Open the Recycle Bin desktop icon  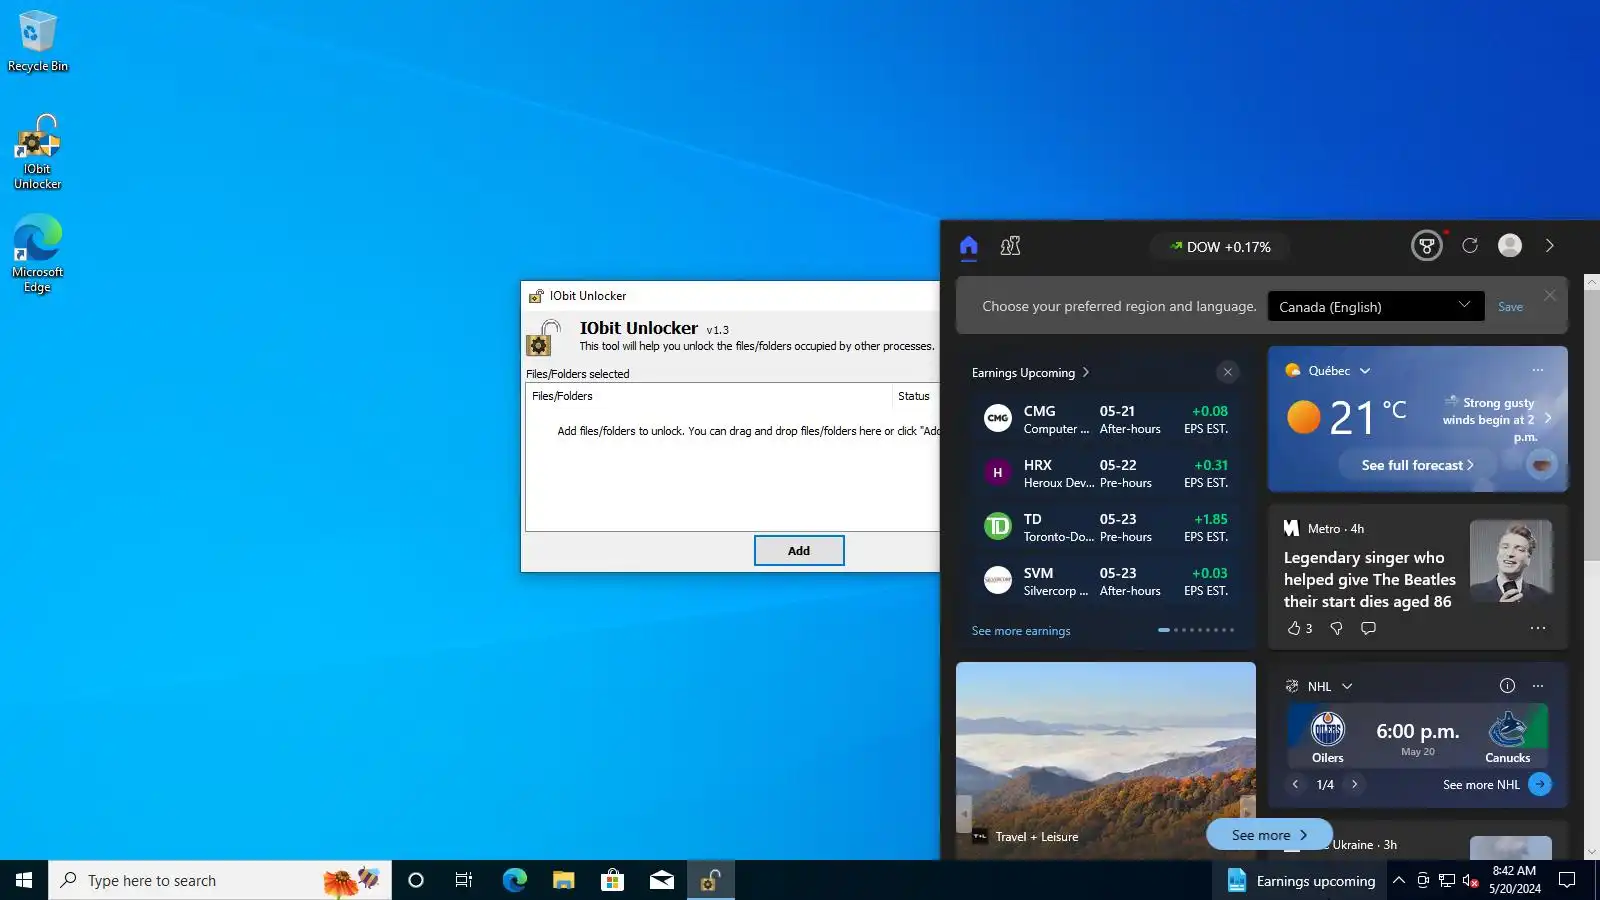pyautogui.click(x=38, y=41)
